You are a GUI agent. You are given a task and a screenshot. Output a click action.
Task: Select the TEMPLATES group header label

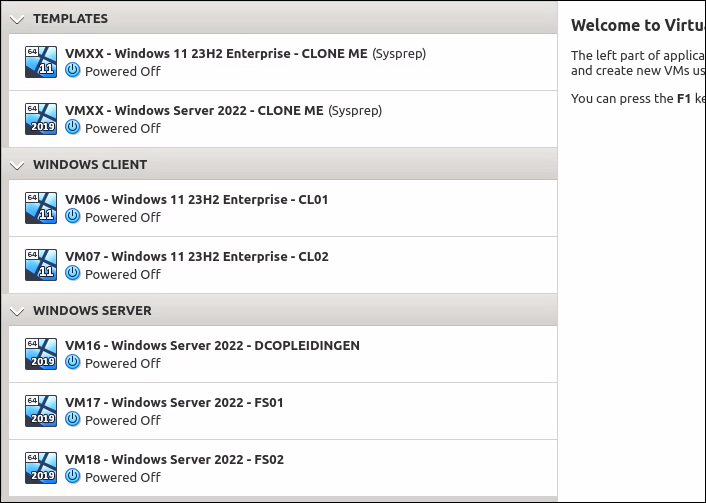[x=70, y=18]
